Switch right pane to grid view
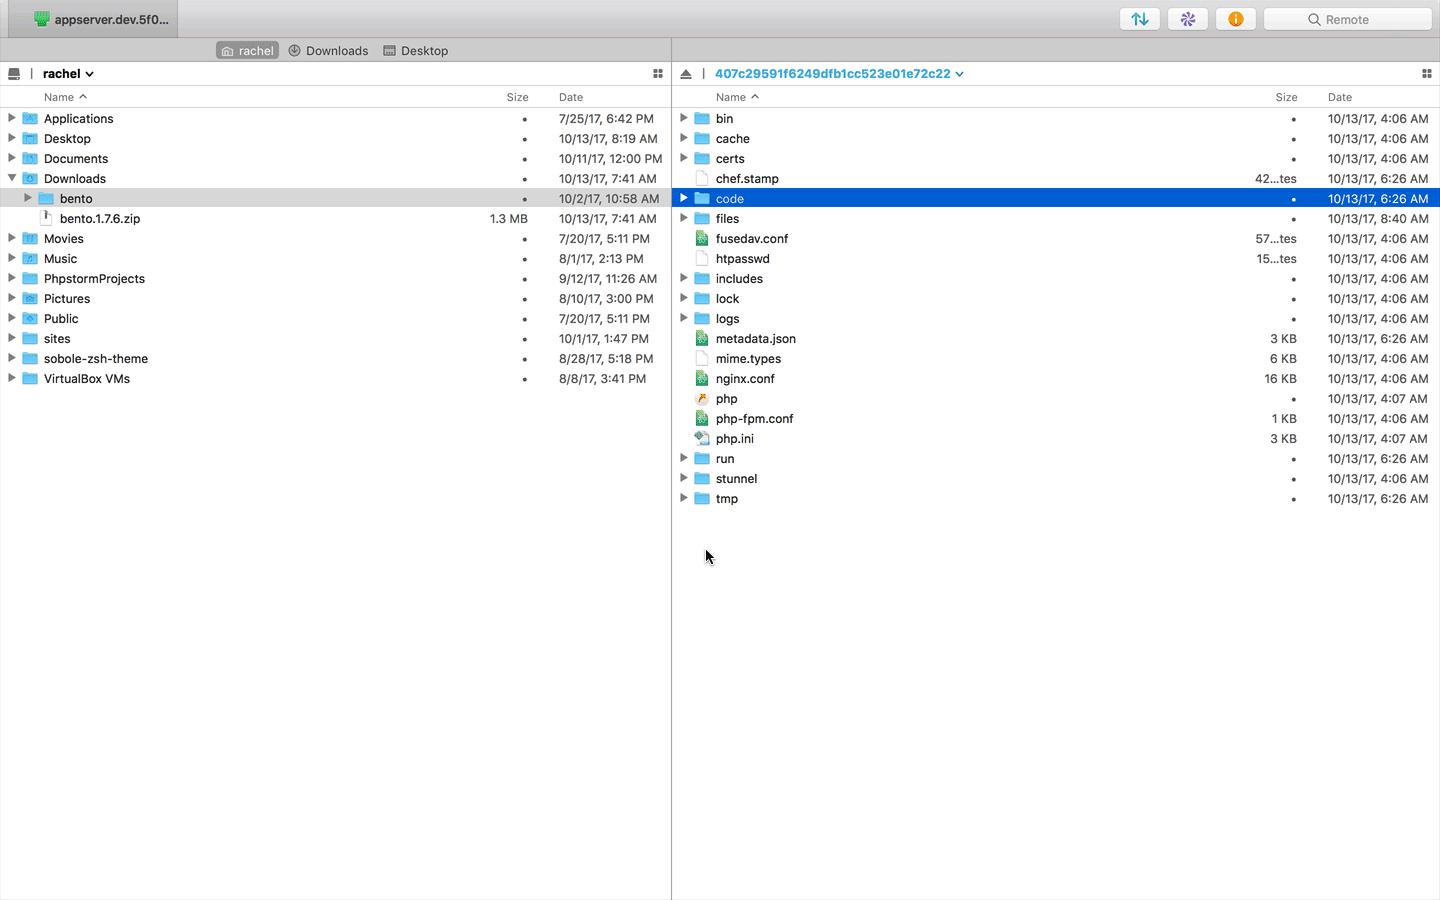Viewport: 1440px width, 900px height. (x=1427, y=73)
